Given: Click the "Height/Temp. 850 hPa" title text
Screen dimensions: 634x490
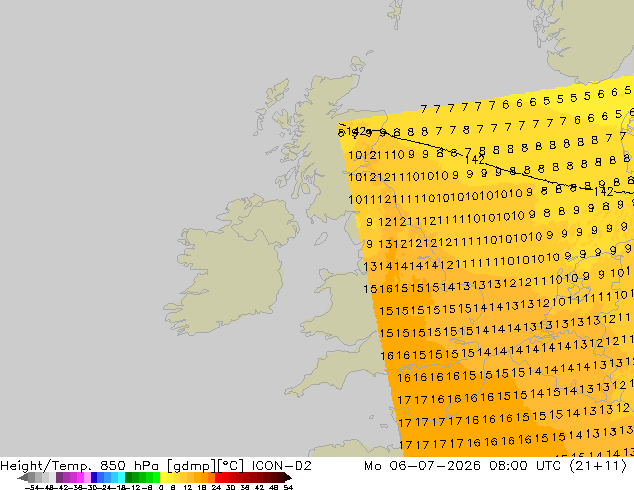Looking at the screenshot, I should coord(80,465).
